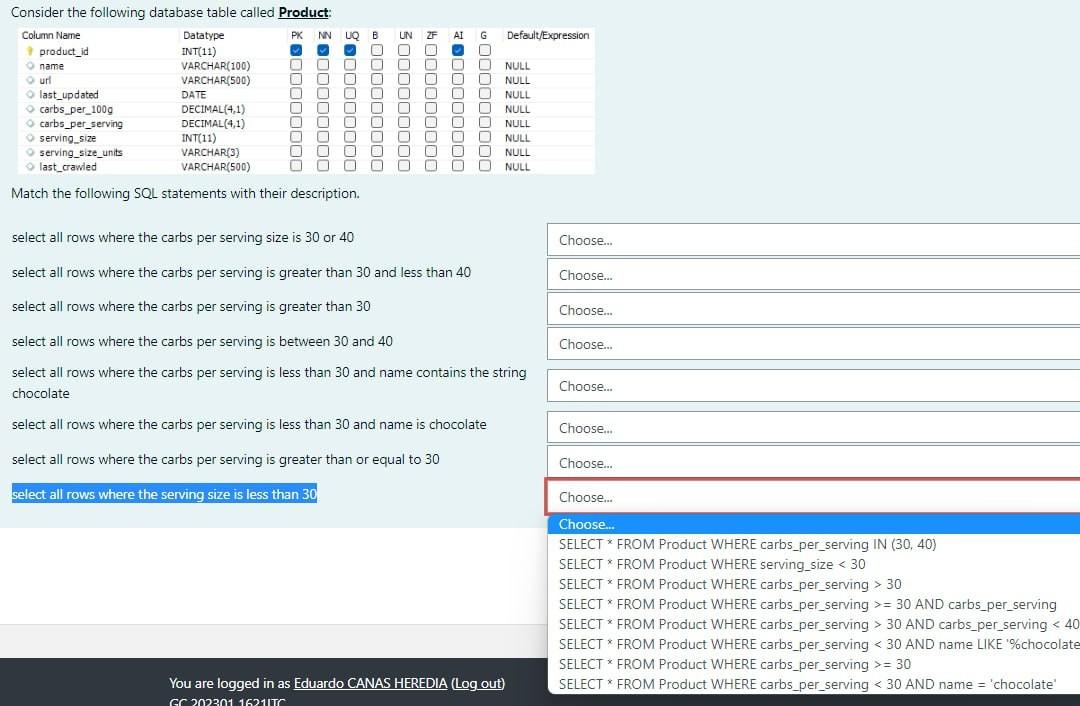
Task: Open the Choose dropdown for greater than 30 question
Action: click(x=812, y=309)
